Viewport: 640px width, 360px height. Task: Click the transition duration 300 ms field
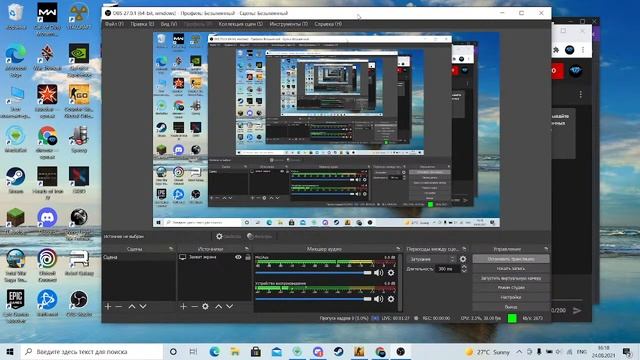tap(447, 269)
